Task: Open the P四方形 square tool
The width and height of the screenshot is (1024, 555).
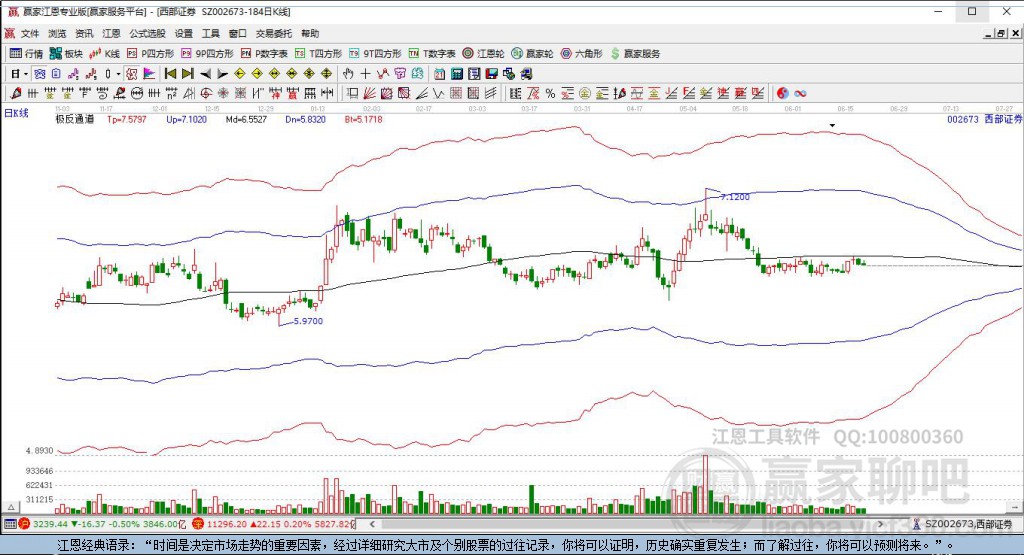Action: (150, 54)
